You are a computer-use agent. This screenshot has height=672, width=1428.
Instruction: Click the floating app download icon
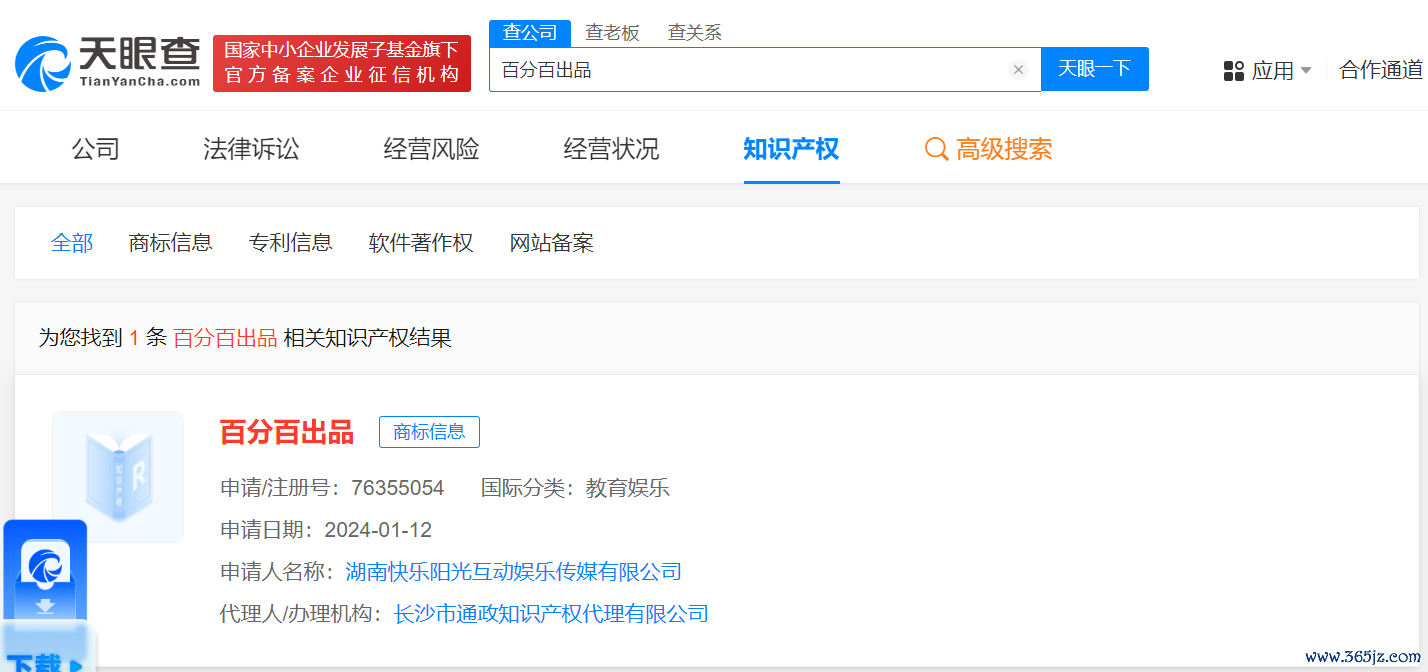click(x=45, y=574)
